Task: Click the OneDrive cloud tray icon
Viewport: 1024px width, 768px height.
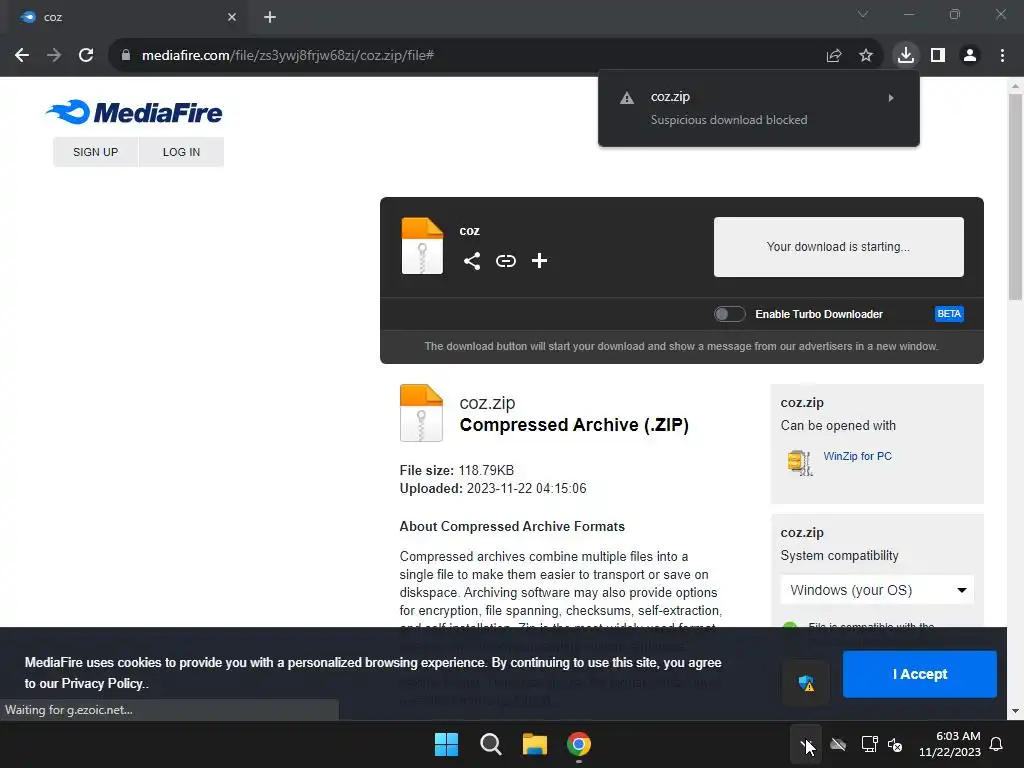Action: 838,744
